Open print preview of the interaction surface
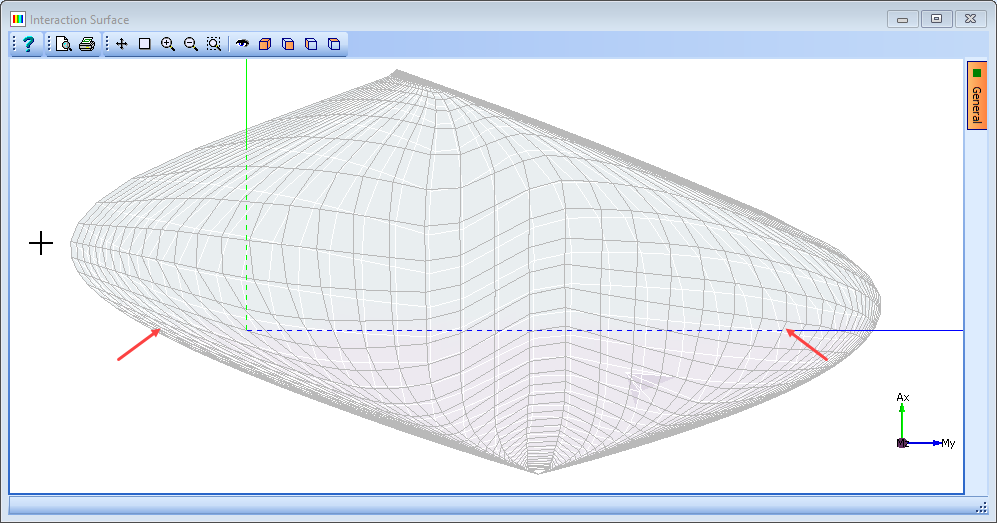This screenshot has width=997, height=523. coord(64,44)
